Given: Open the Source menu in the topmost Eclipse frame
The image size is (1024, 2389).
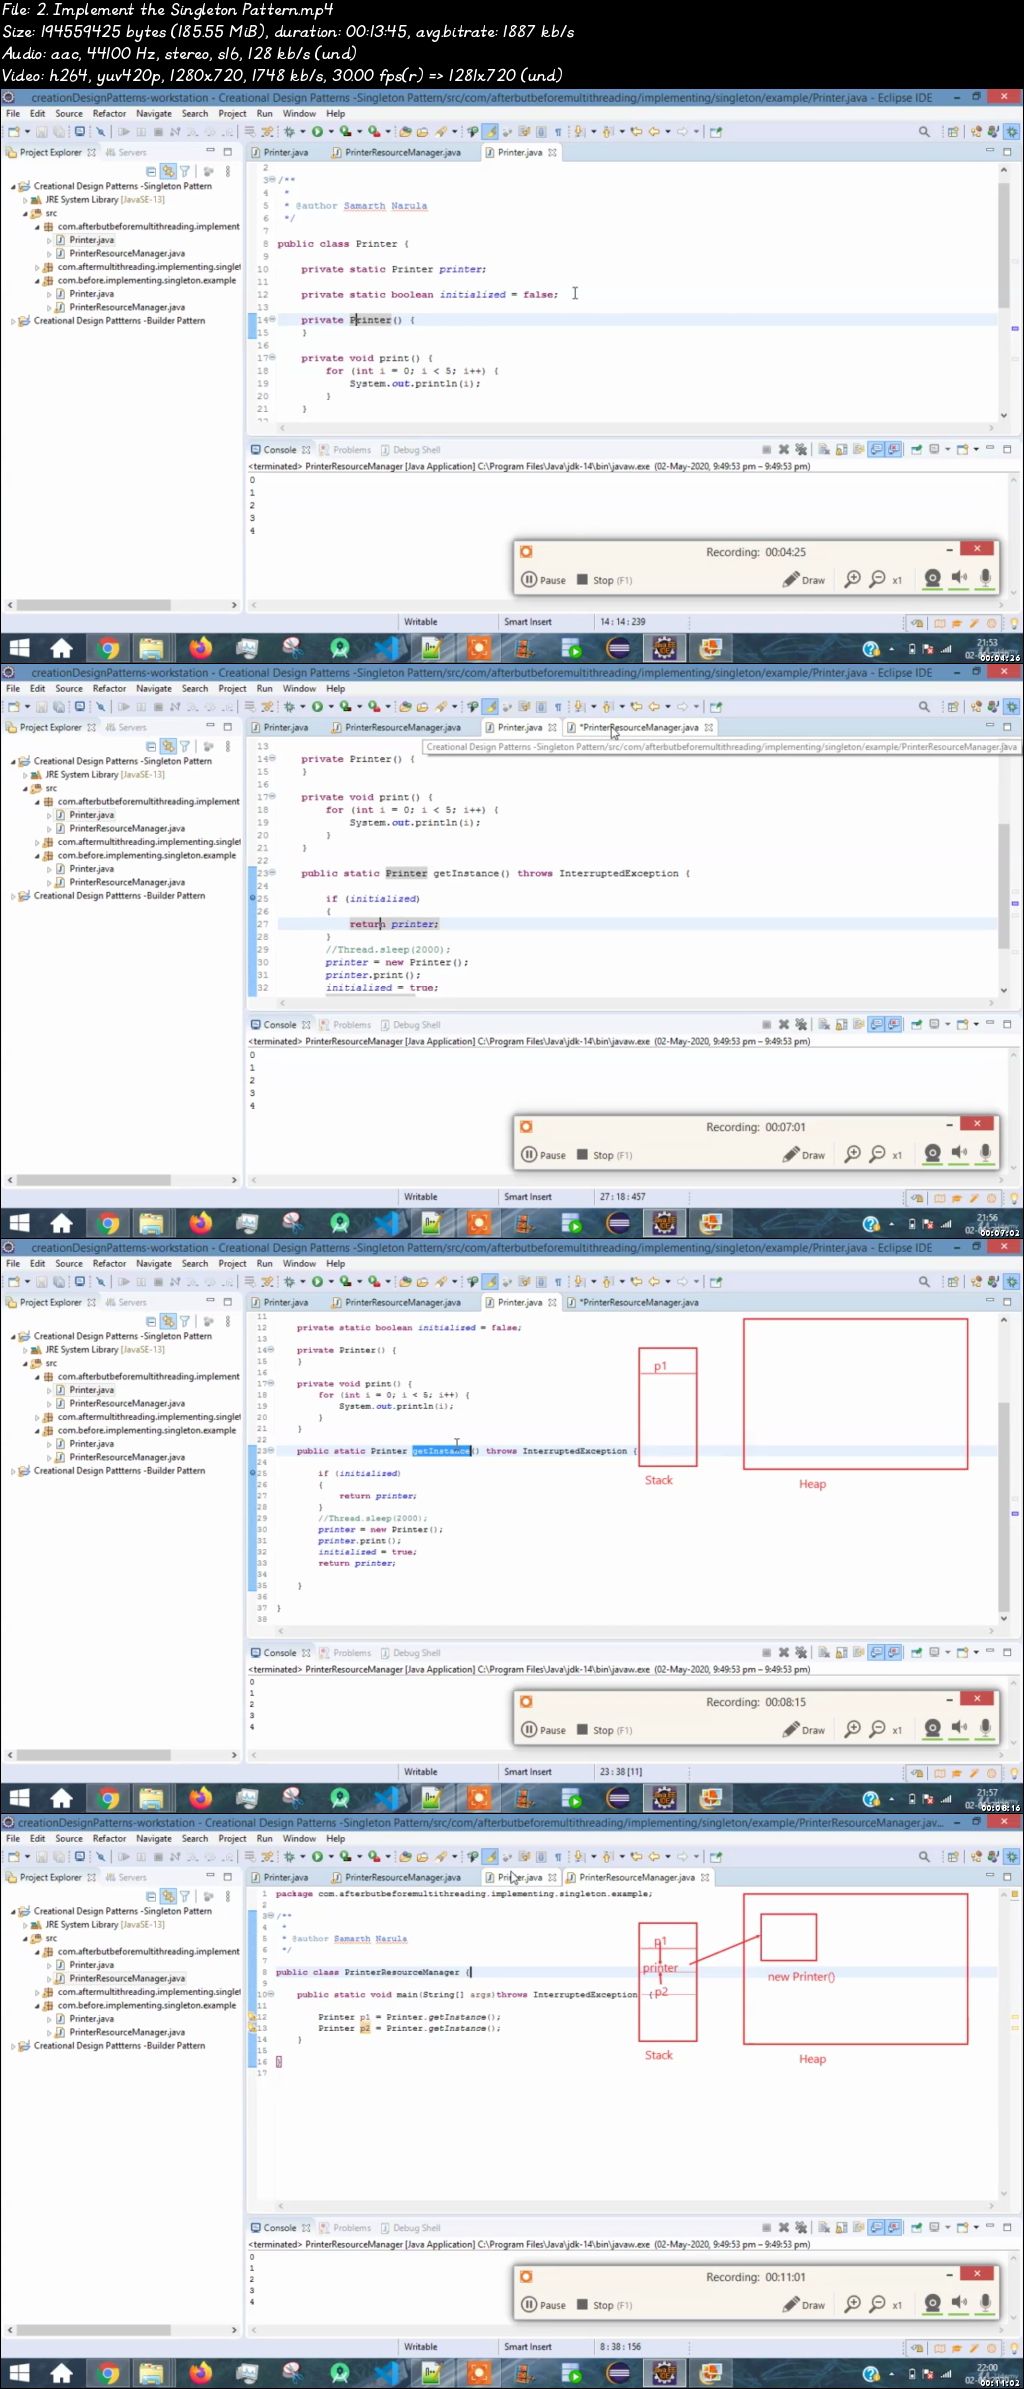Looking at the screenshot, I should click(x=69, y=114).
